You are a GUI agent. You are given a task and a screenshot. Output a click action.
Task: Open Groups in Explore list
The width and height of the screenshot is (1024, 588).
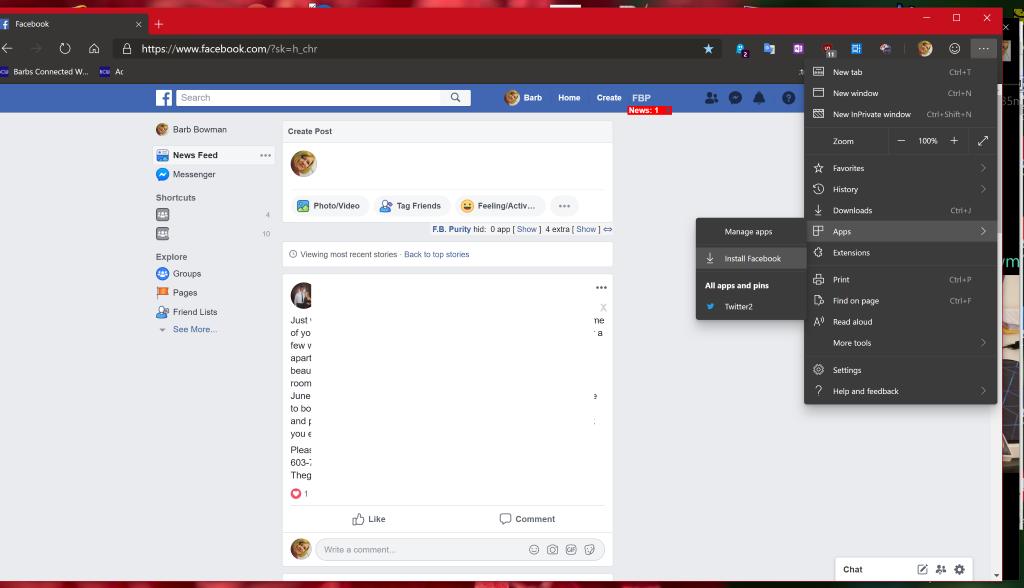187,274
